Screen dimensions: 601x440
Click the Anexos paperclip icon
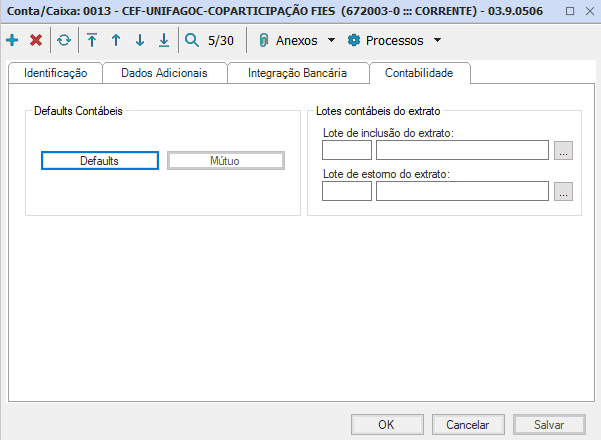point(264,41)
